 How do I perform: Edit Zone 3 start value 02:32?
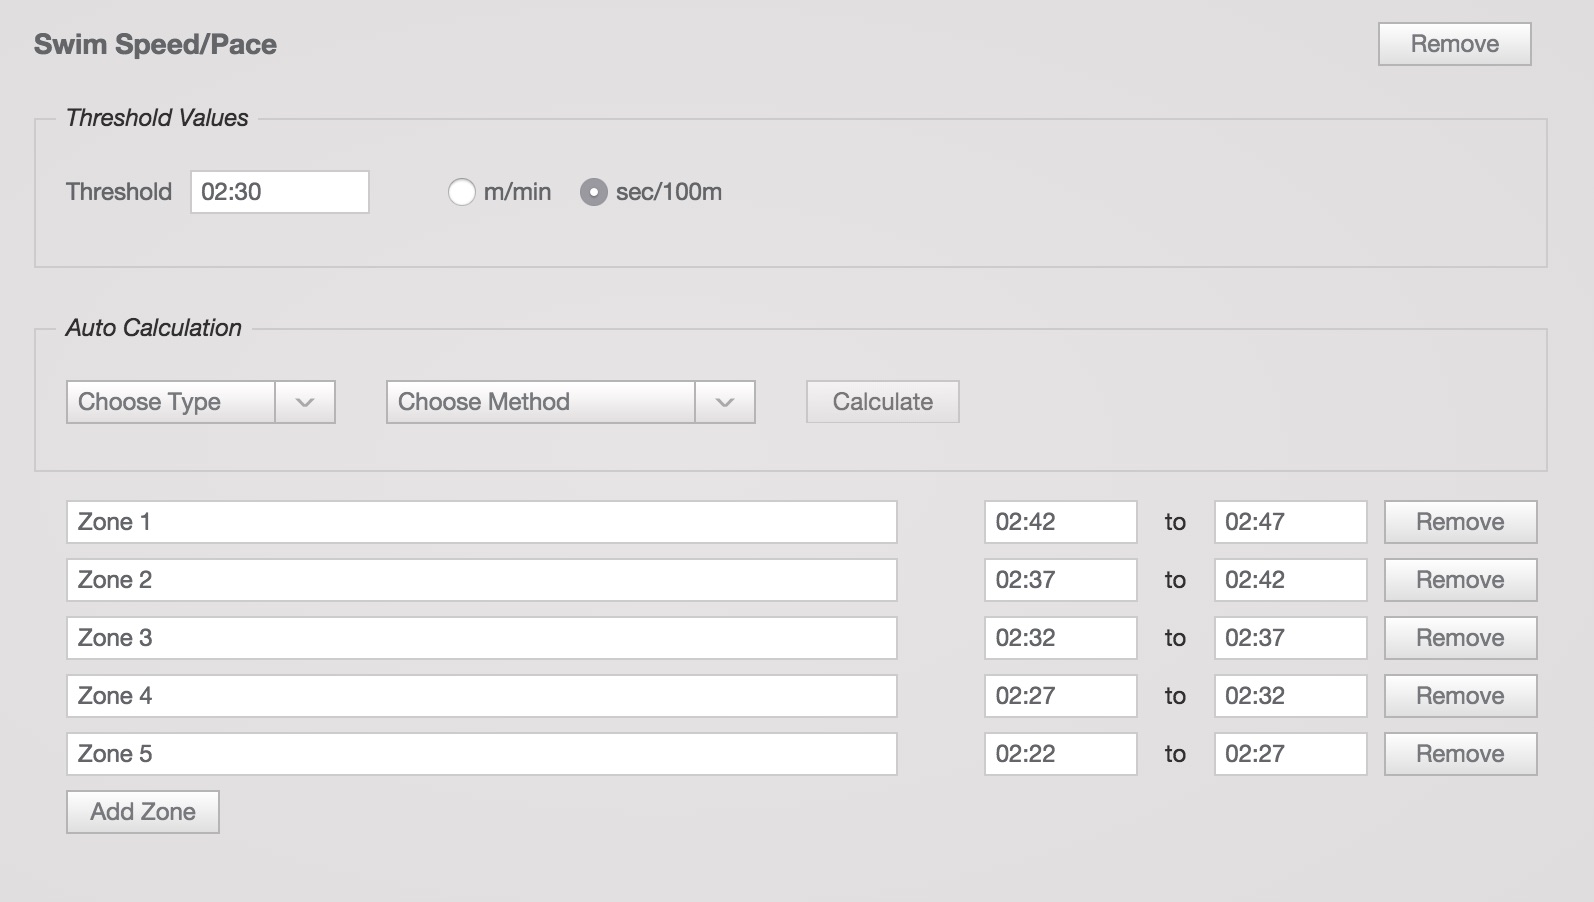click(x=1061, y=638)
